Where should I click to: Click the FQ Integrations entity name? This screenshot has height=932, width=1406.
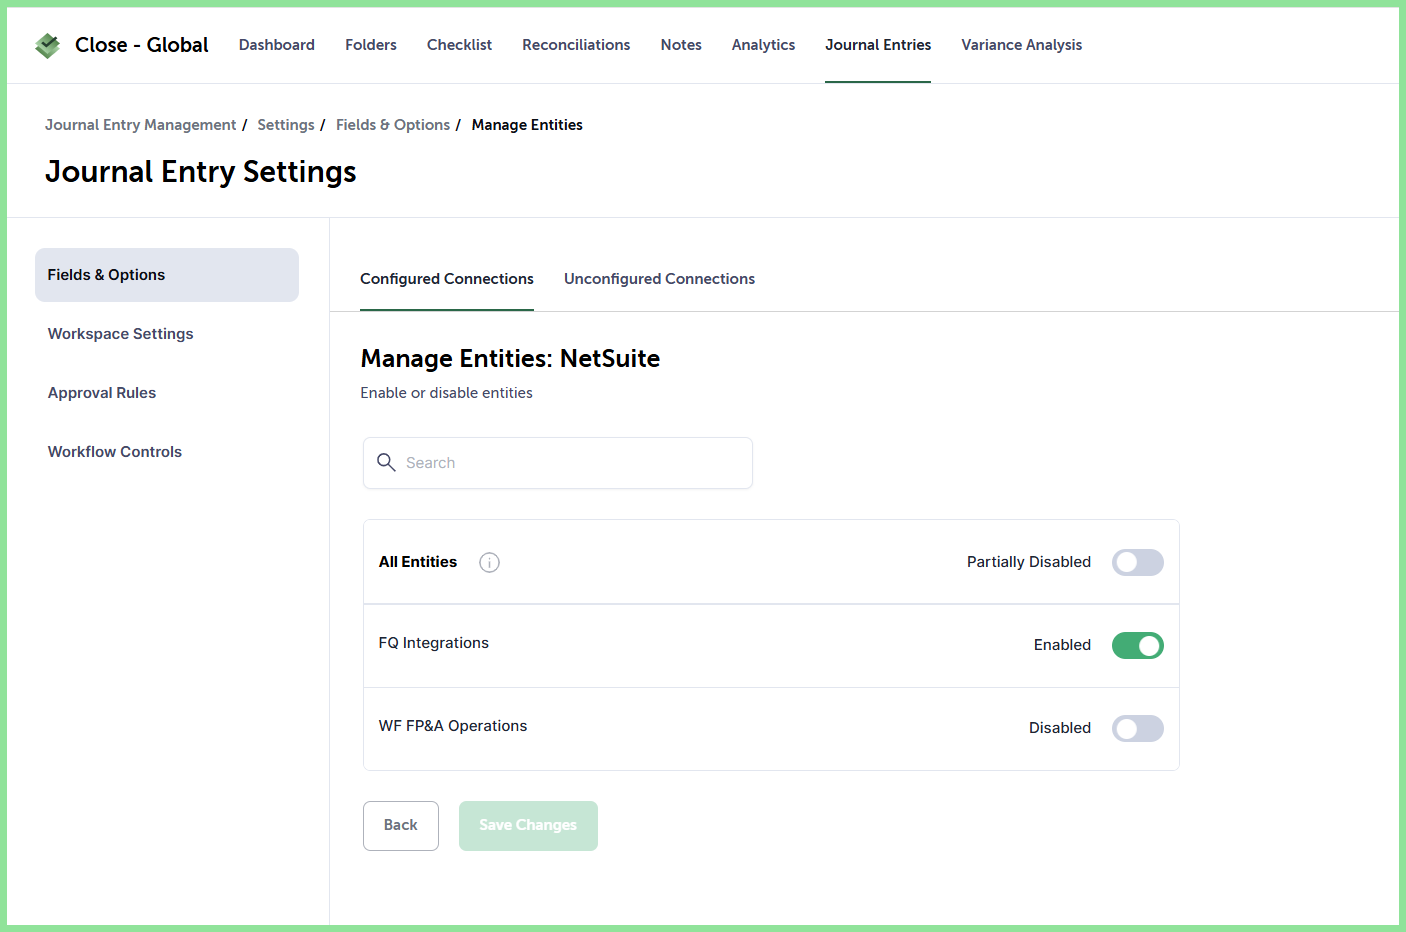pos(434,643)
